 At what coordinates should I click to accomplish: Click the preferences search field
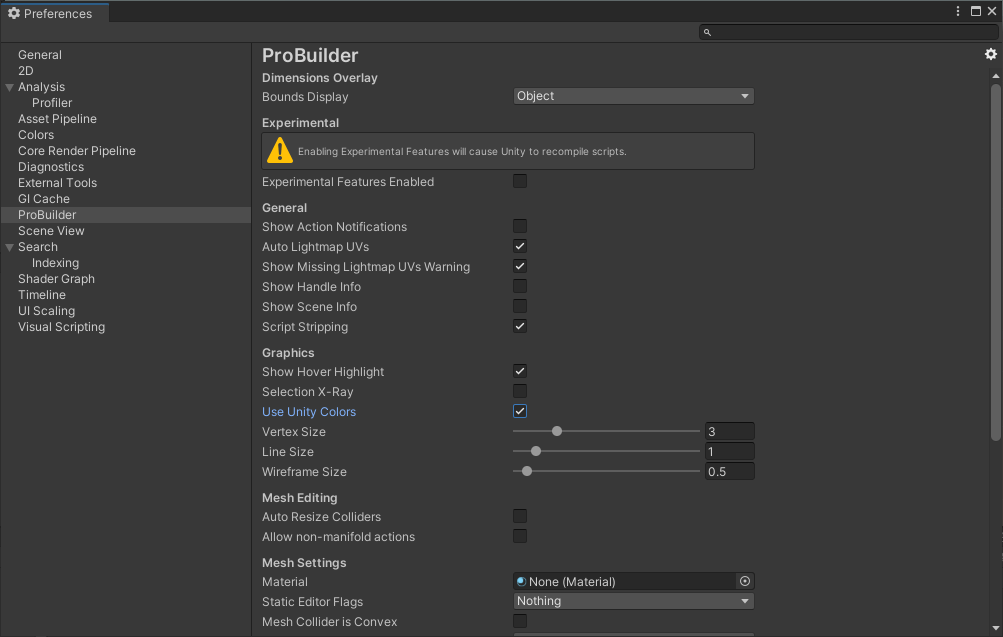coord(848,32)
